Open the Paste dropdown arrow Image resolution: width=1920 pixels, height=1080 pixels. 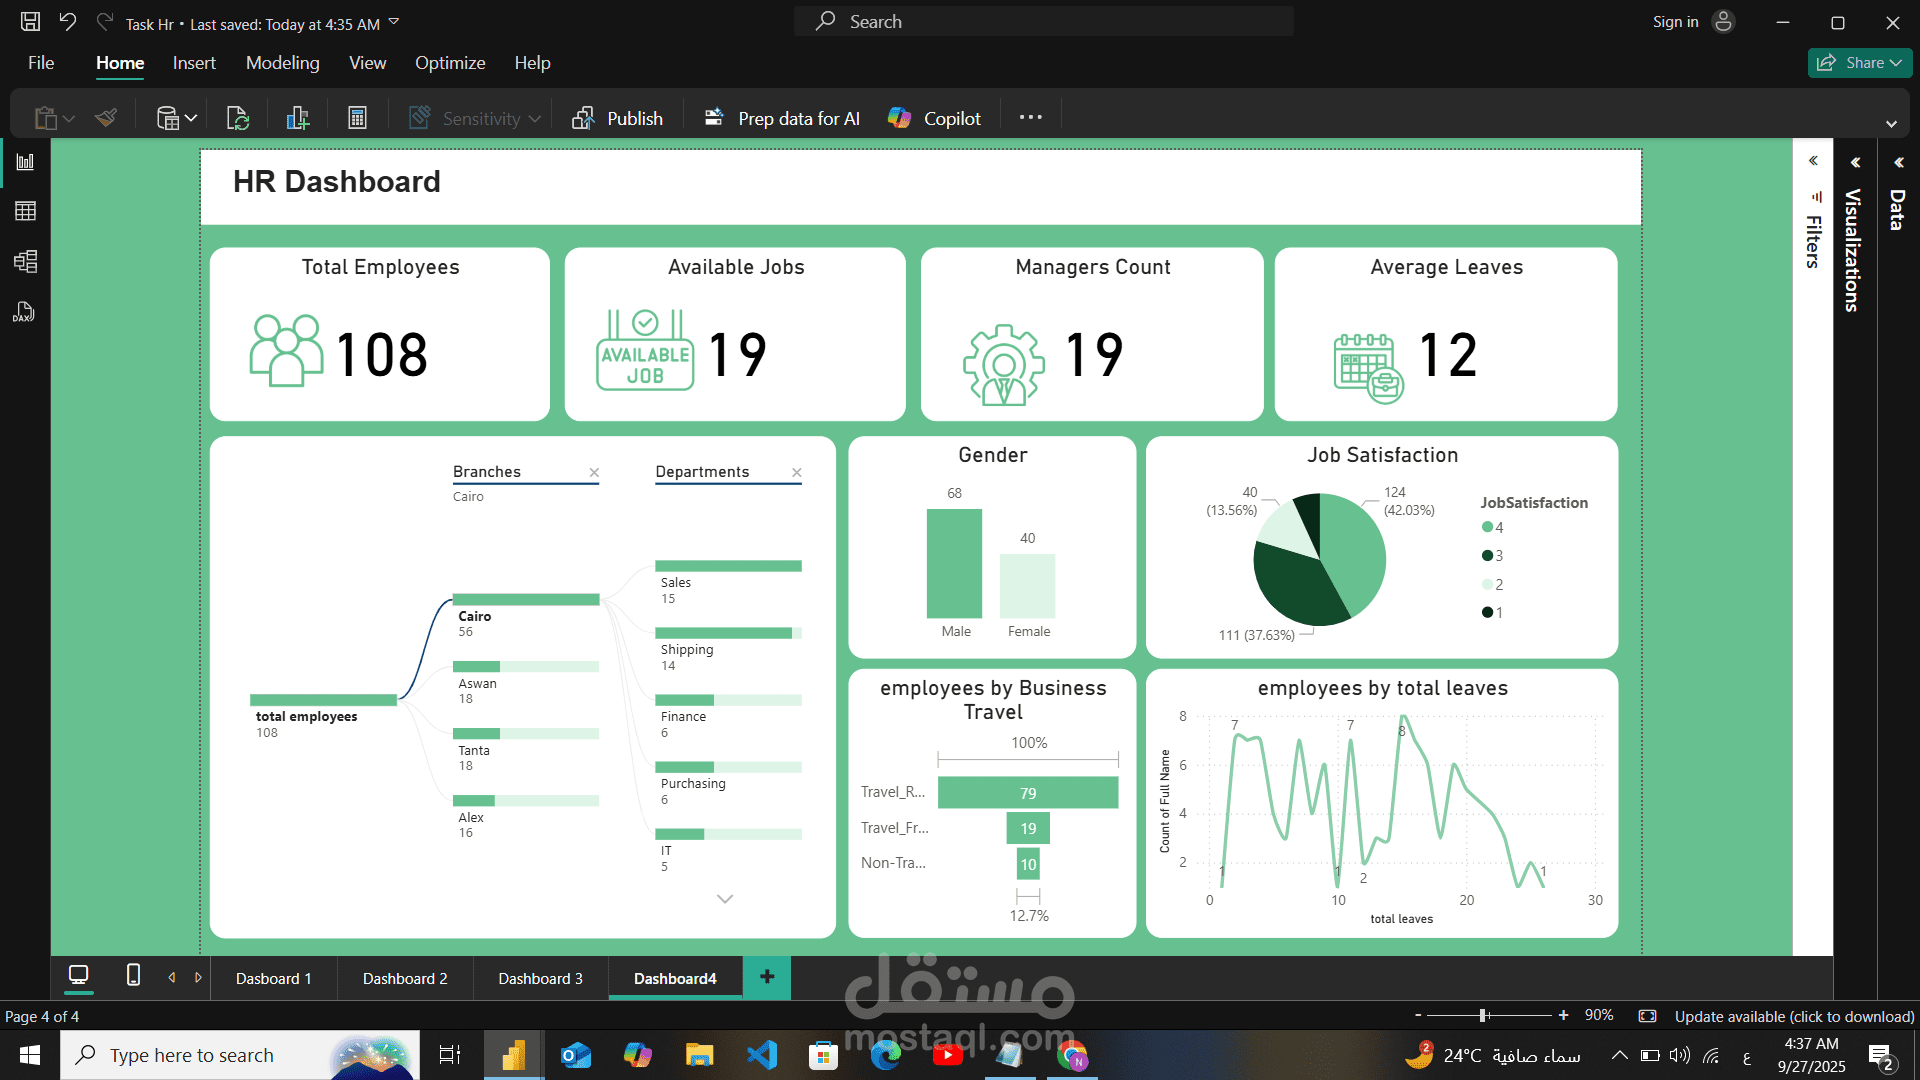pyautogui.click(x=67, y=119)
